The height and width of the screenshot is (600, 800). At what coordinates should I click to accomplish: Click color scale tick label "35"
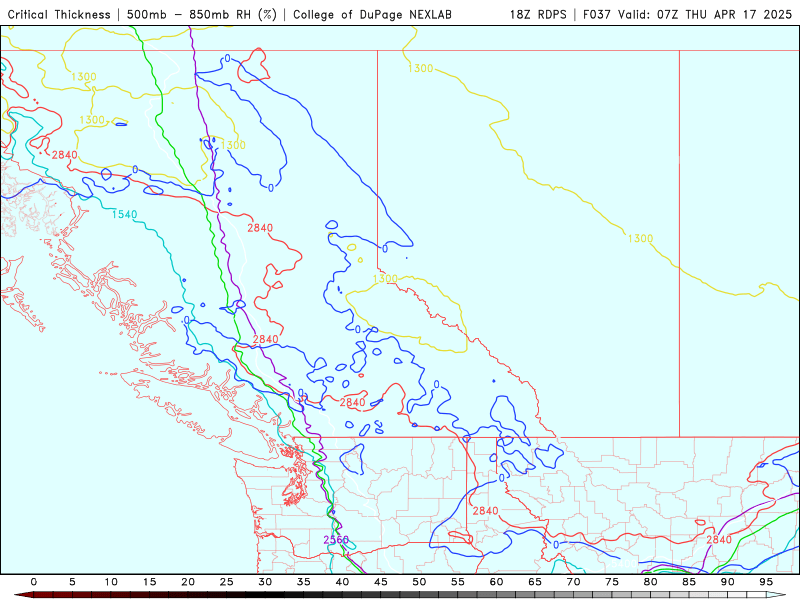click(304, 582)
